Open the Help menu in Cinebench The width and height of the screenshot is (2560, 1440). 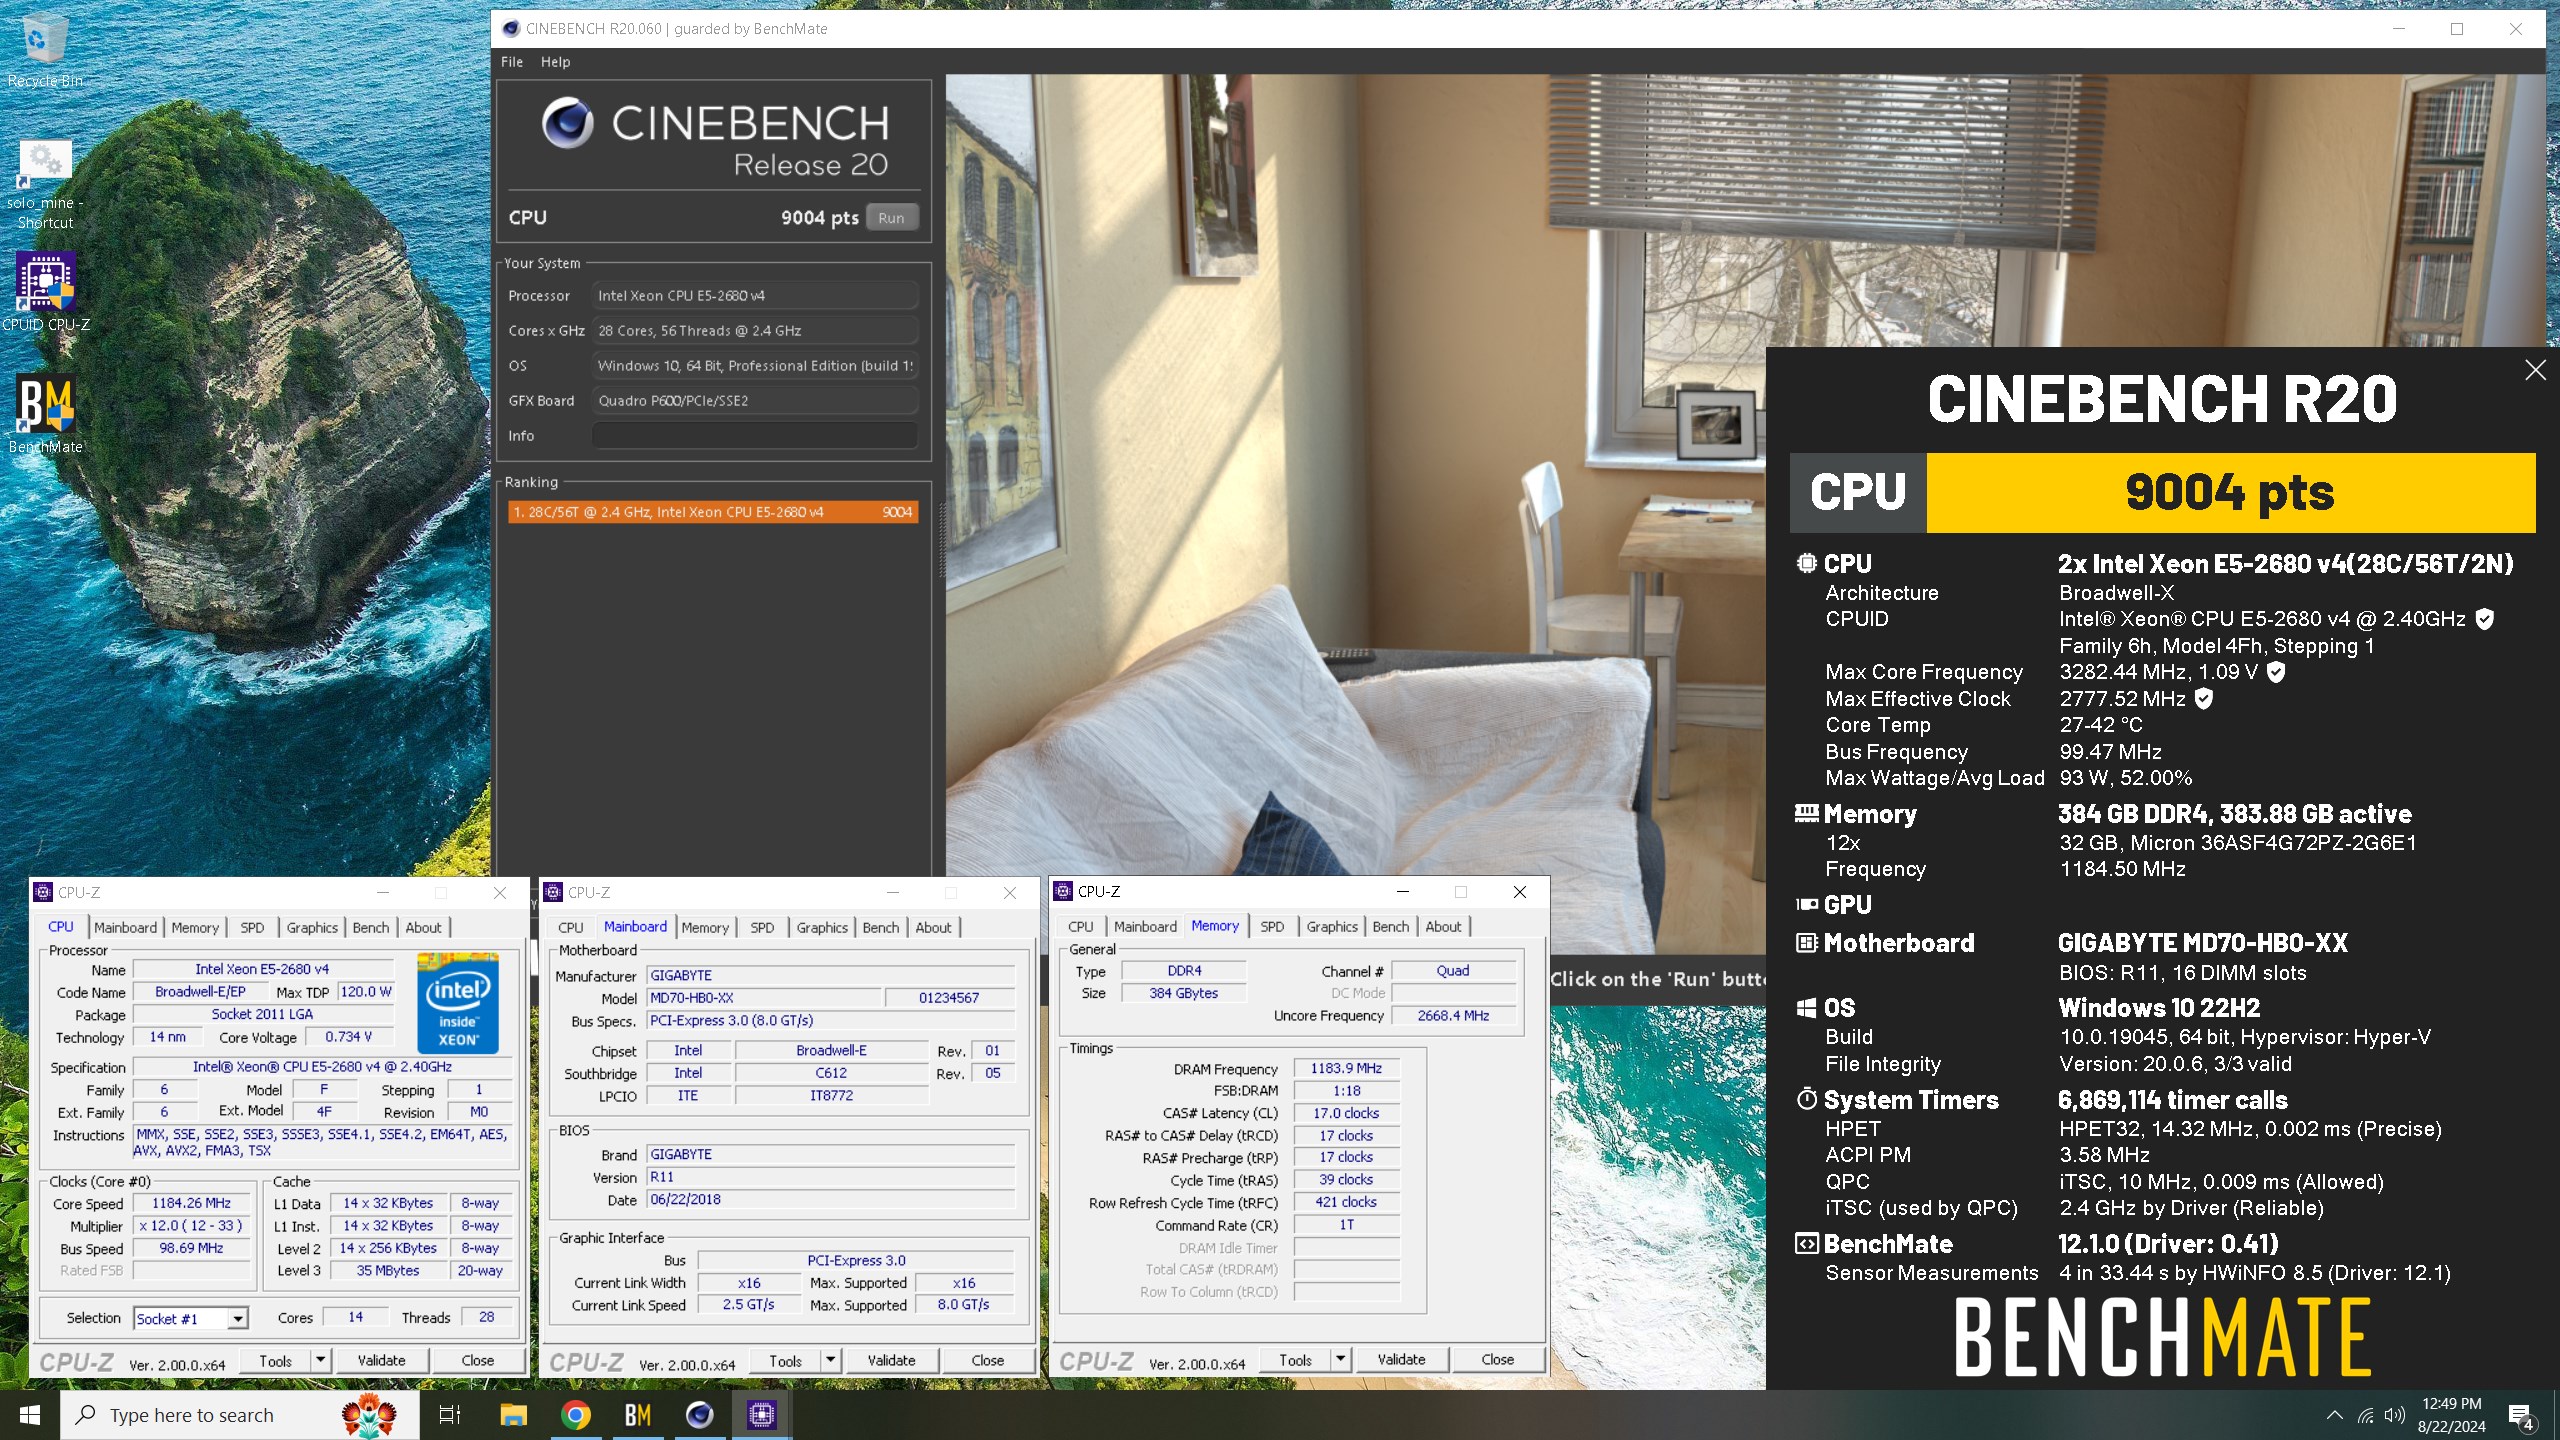click(x=555, y=62)
